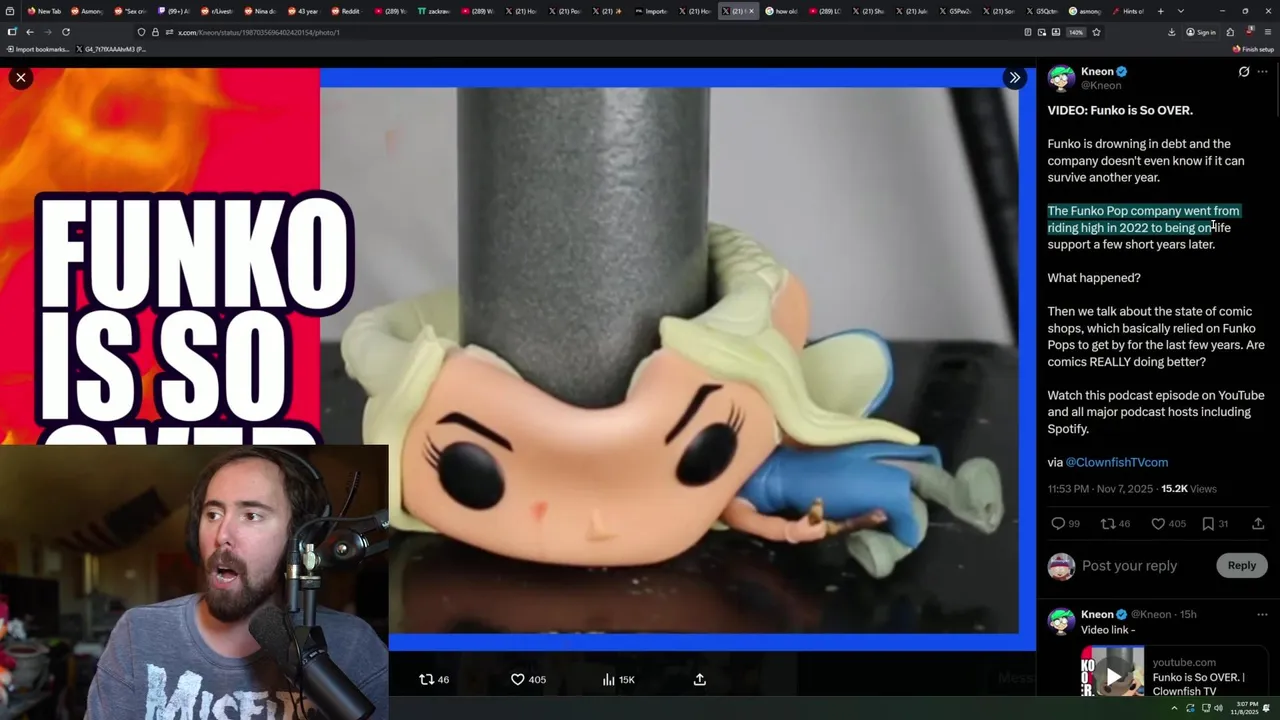This screenshot has height=720, width=1280.
Task: Click the x.com address bar URL
Action: tap(258, 32)
